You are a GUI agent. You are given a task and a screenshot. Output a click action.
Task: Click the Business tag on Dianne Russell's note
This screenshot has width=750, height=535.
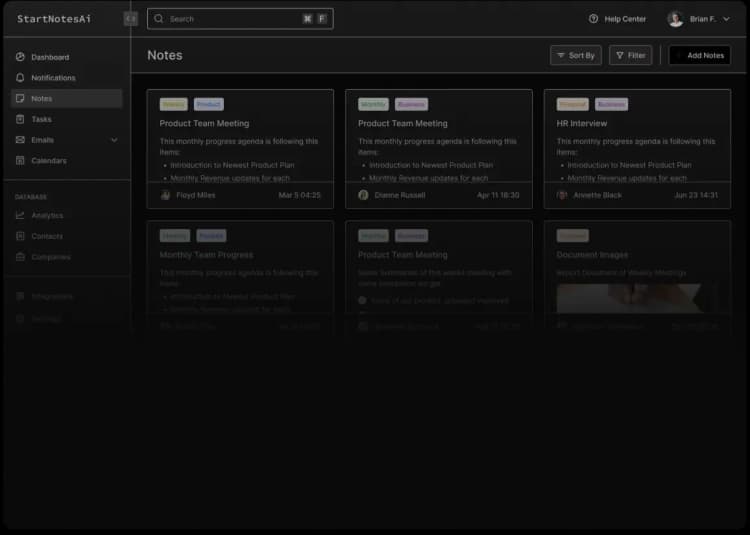point(411,104)
